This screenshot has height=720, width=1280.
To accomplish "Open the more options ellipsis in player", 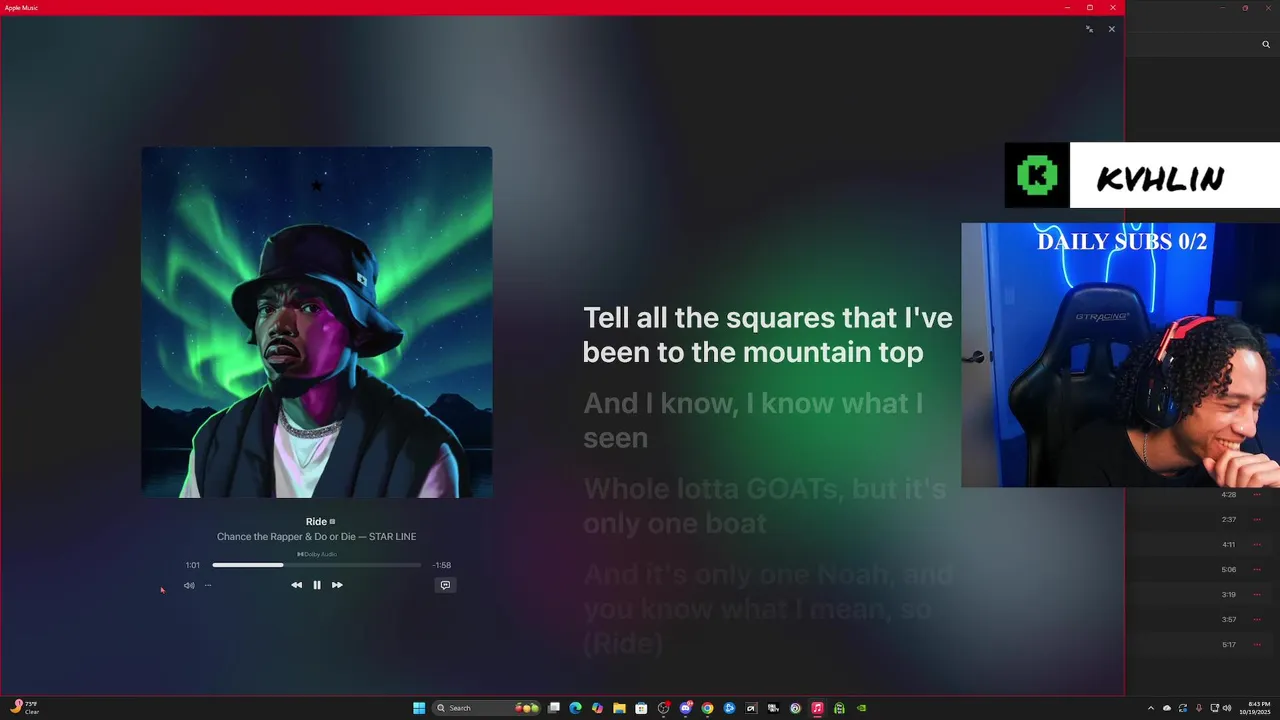I will click(208, 585).
